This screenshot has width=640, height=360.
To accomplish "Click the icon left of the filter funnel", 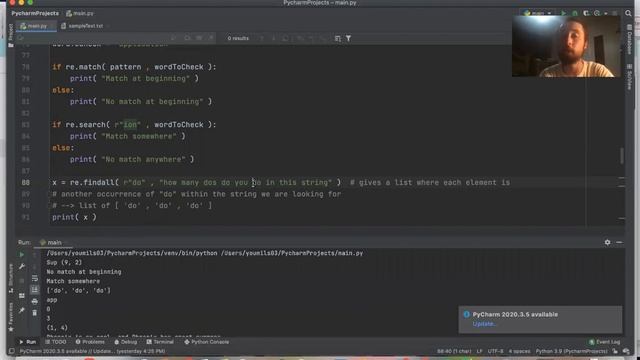I will [x=337, y=38].
